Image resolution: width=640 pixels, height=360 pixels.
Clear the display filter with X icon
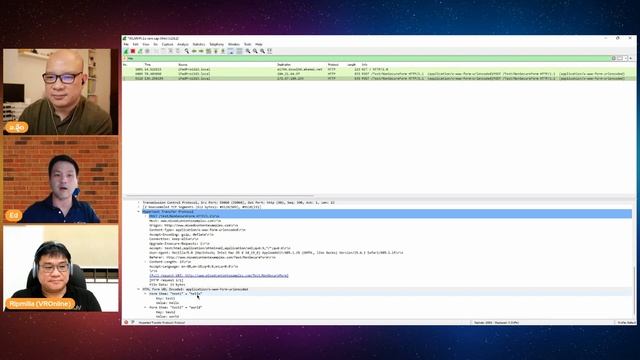[613, 58]
